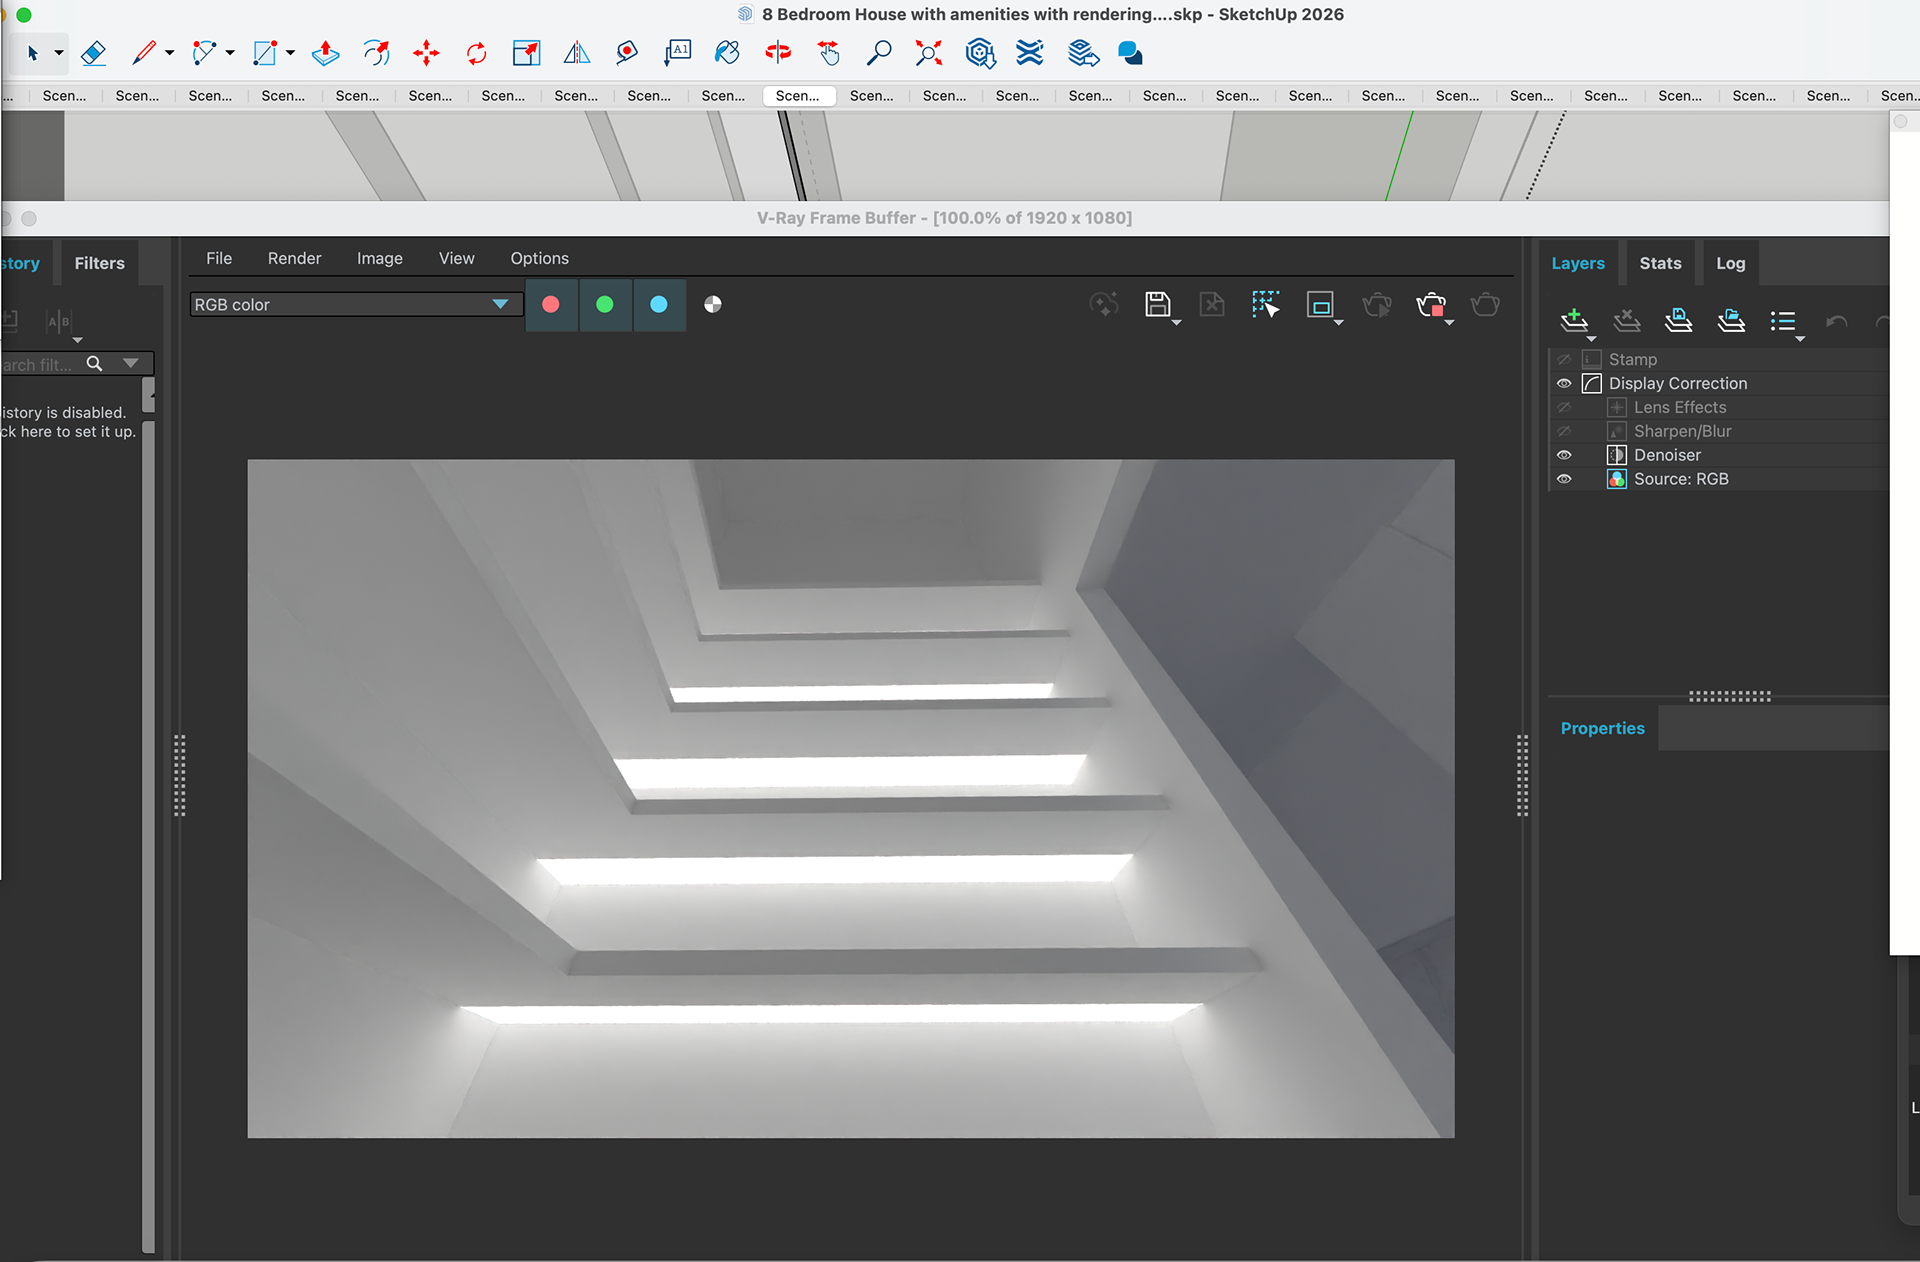Open the Select tool dropdown arrow

pyautogui.click(x=59, y=53)
